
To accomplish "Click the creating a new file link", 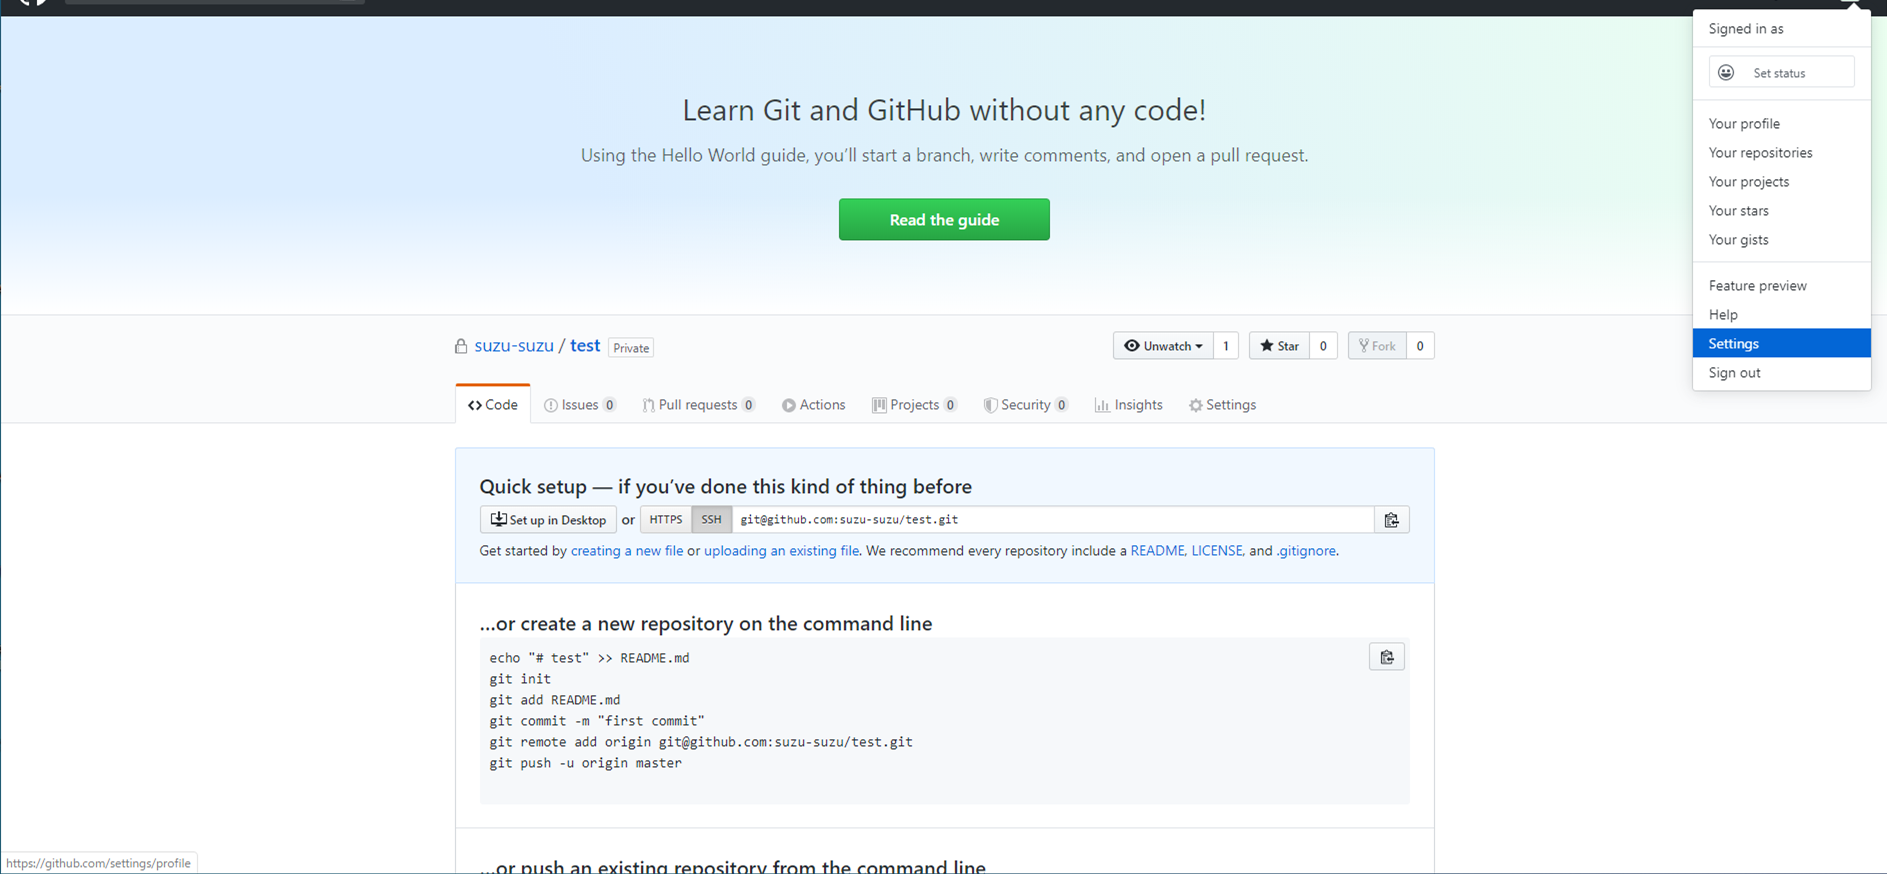I will [627, 551].
